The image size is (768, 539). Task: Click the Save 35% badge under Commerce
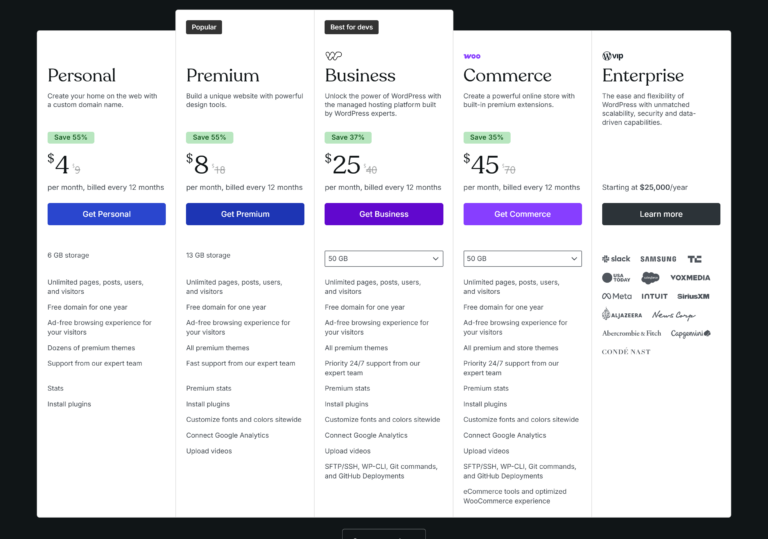486,137
